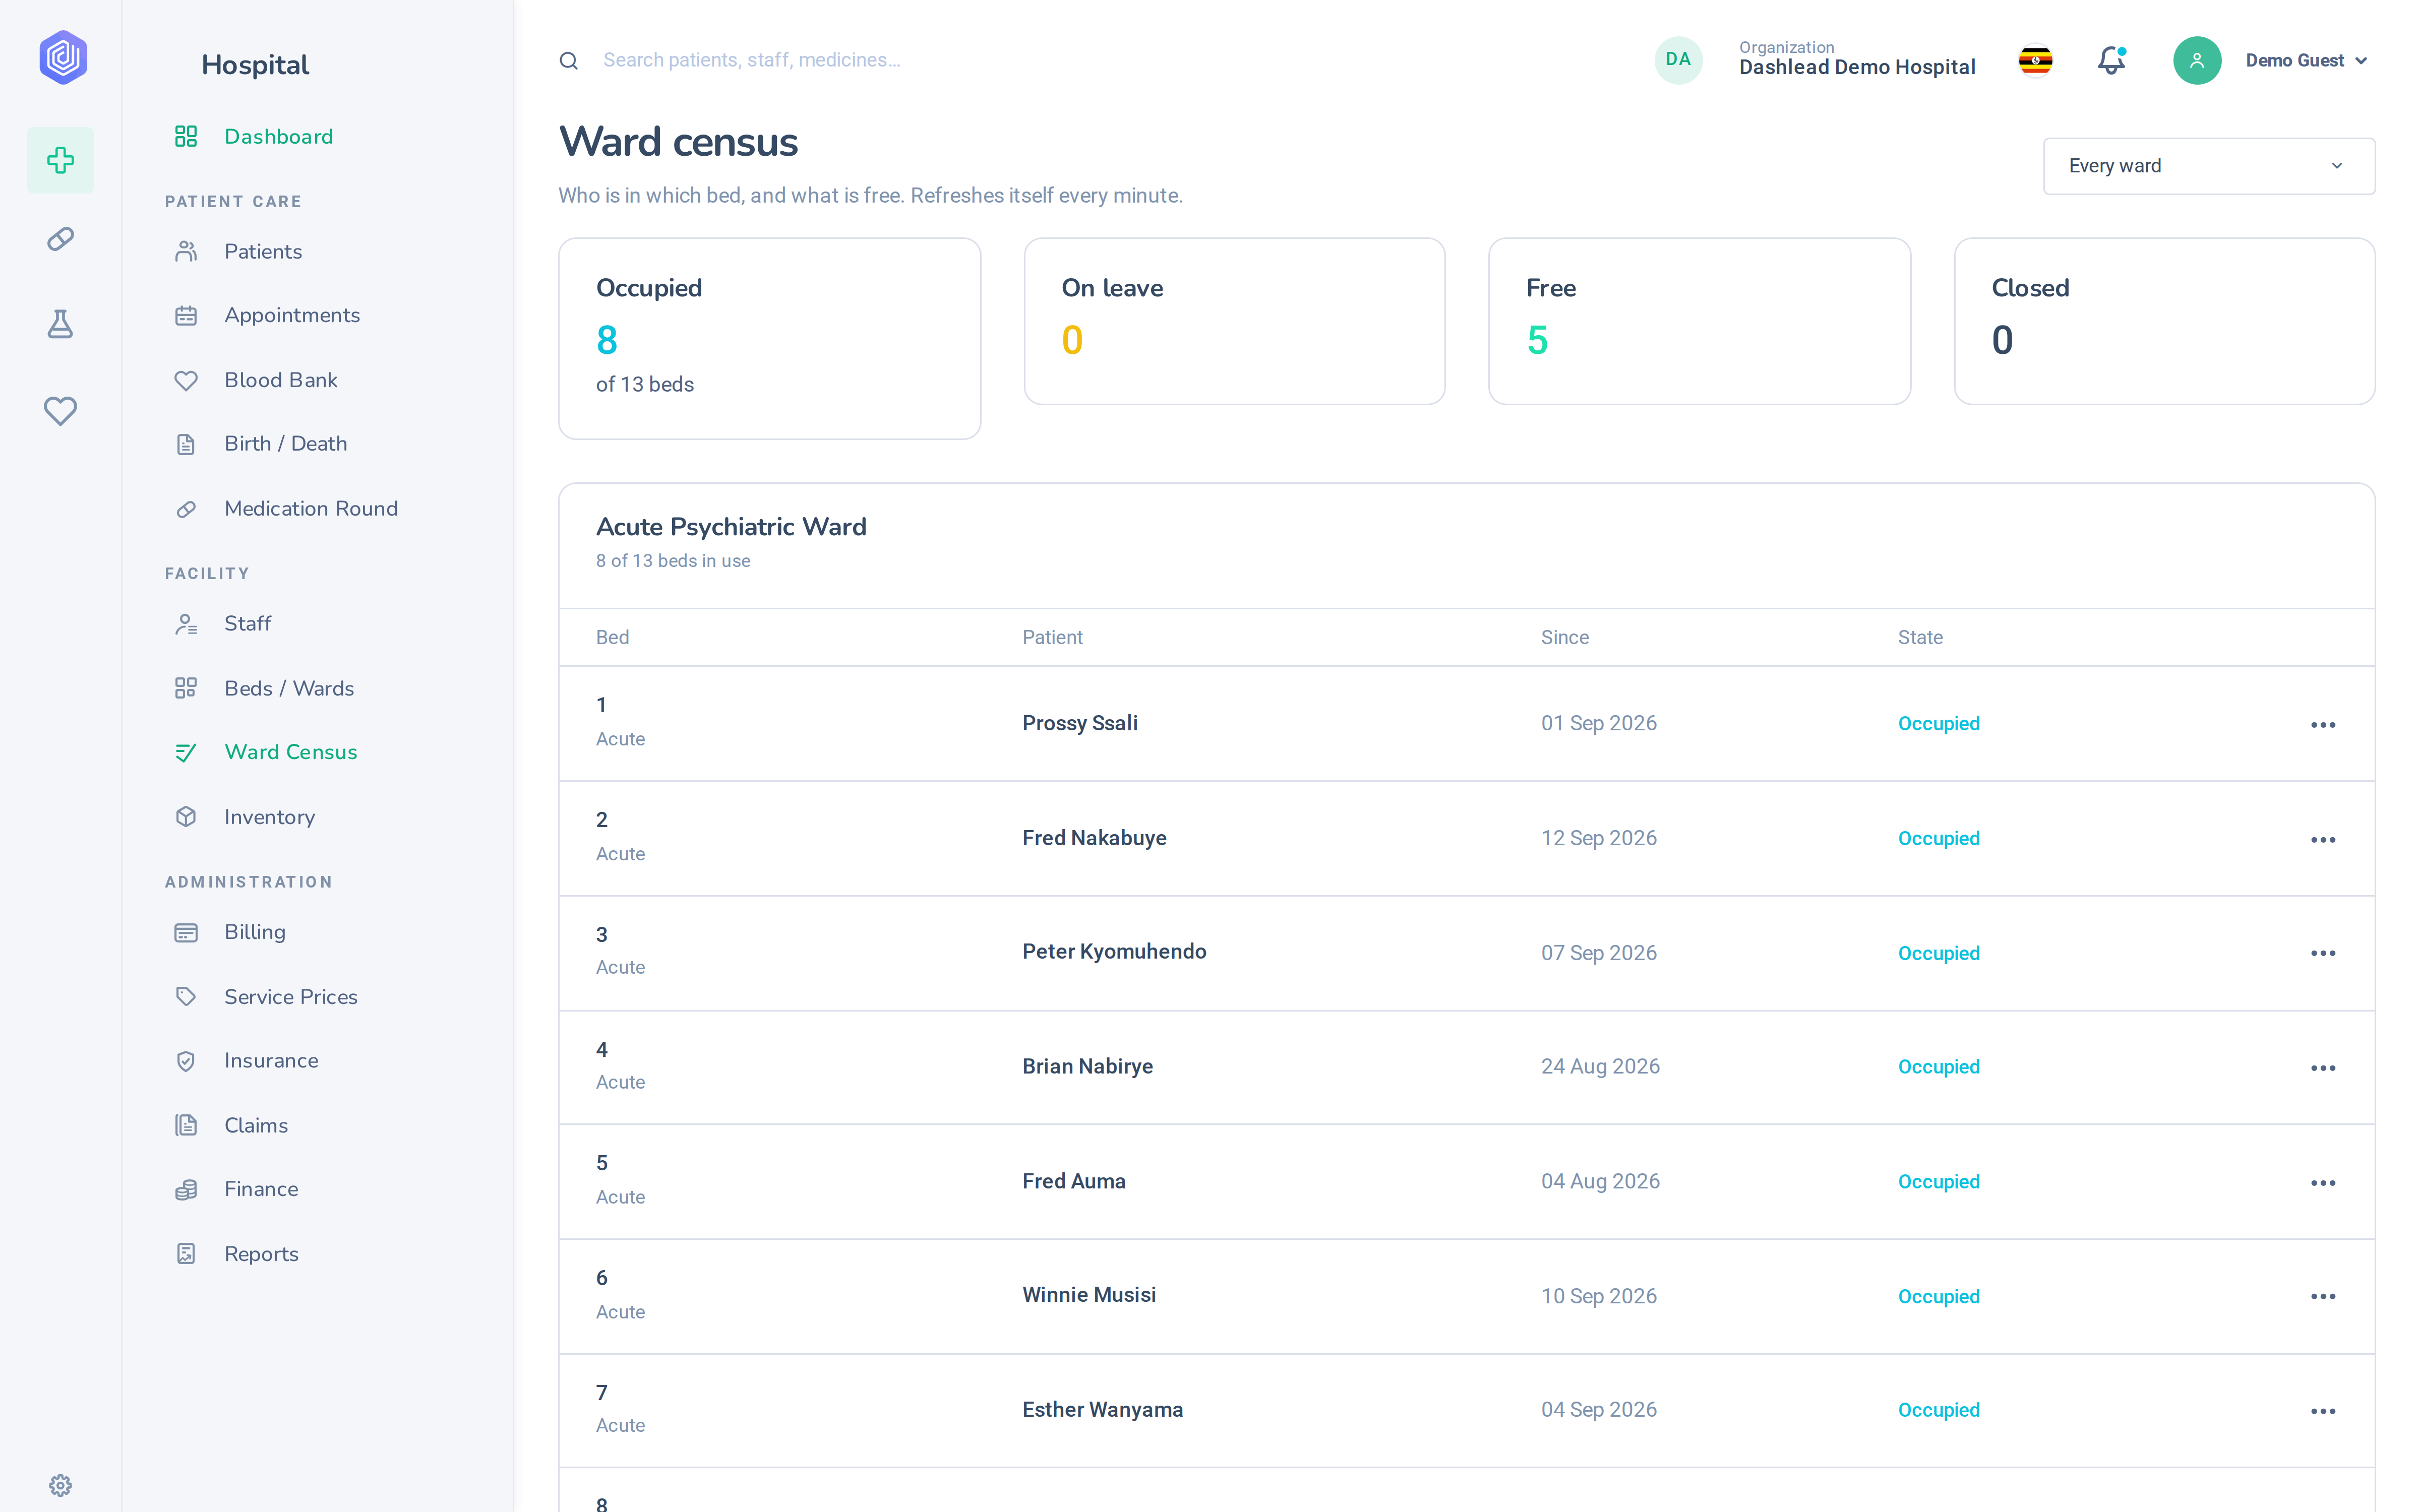2420x1512 pixels.
Task: Open Medication Round page
Action: 310,508
